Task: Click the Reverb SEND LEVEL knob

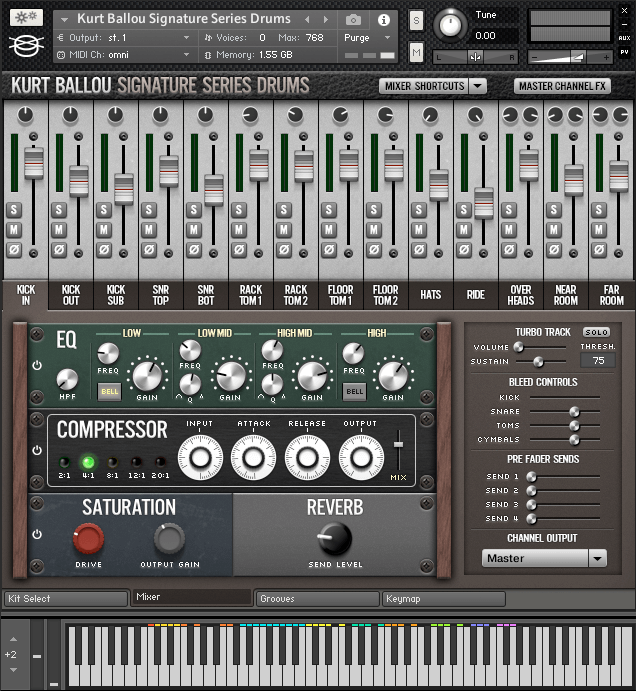Action: [x=335, y=539]
